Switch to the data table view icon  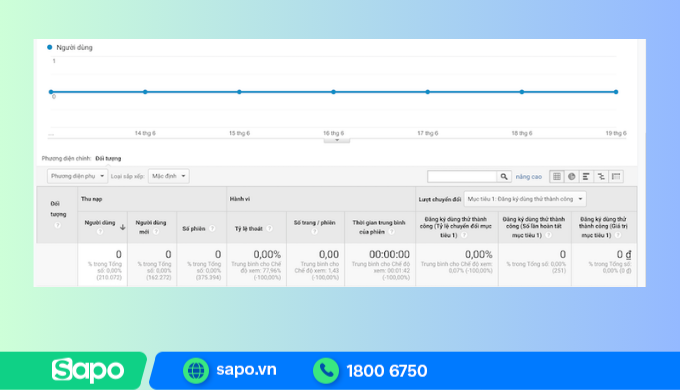557,177
